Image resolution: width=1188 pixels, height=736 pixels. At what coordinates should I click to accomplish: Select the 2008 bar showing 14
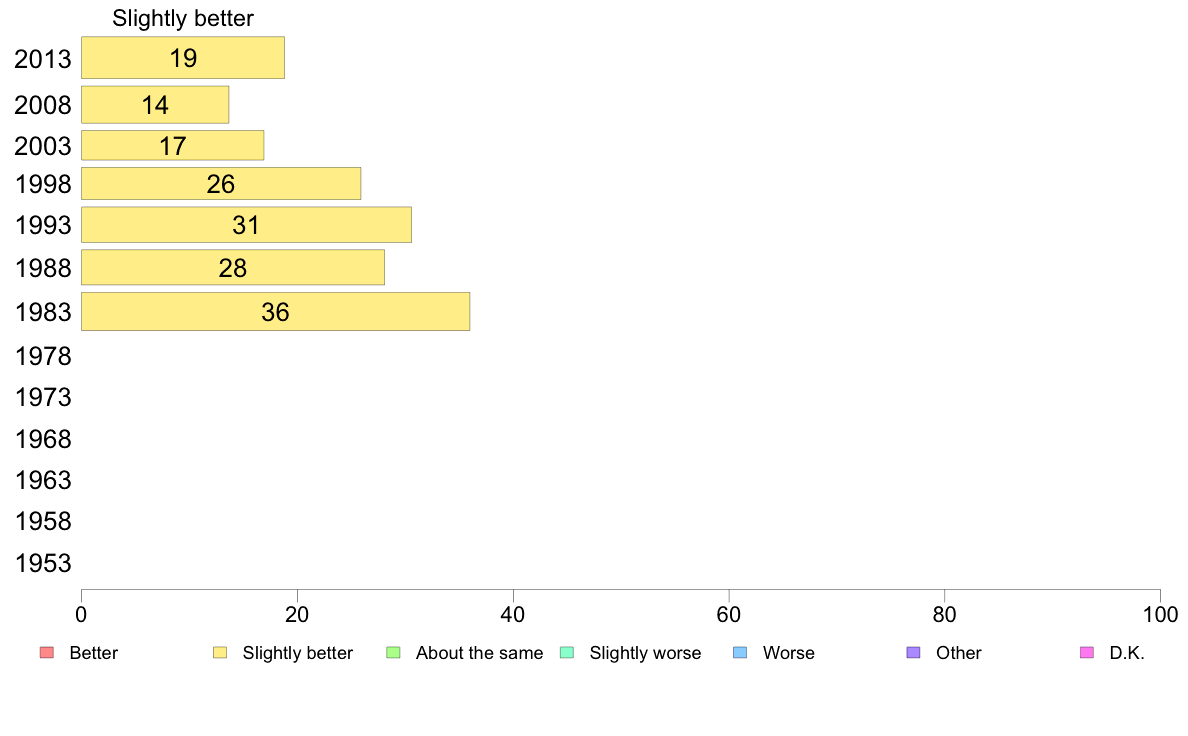(155, 105)
